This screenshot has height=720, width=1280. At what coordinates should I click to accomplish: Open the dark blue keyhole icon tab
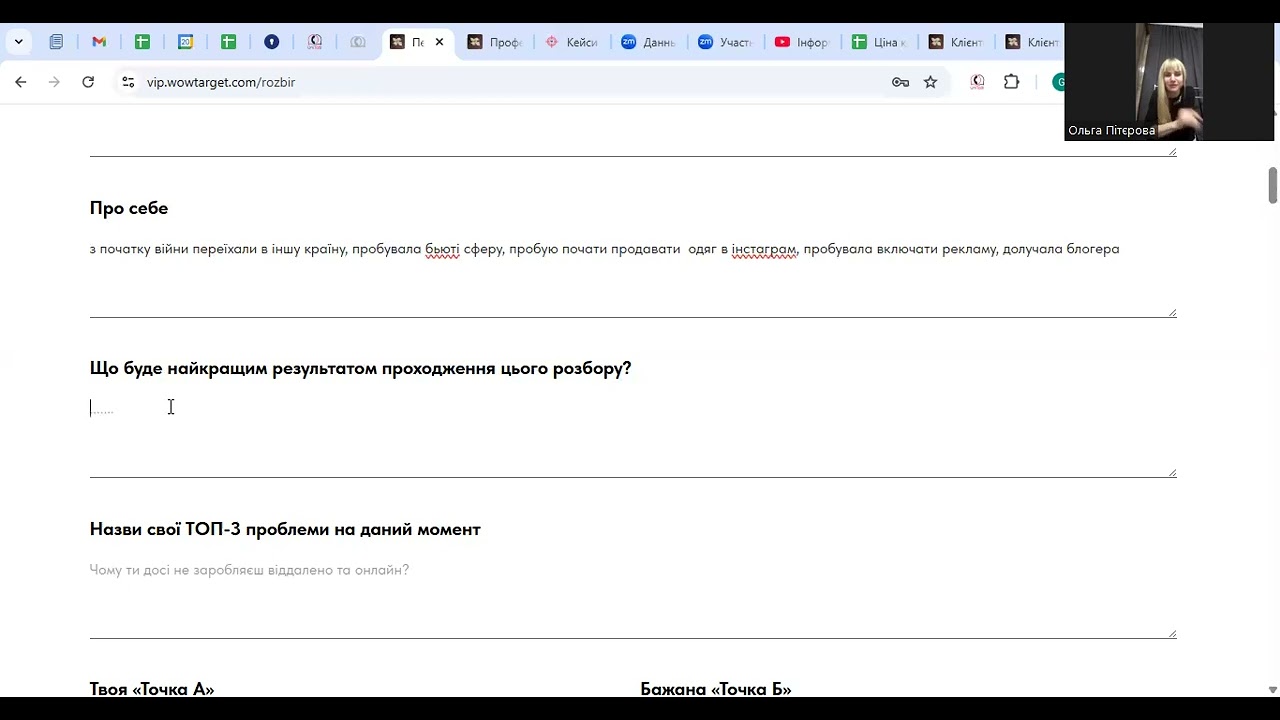[271, 42]
